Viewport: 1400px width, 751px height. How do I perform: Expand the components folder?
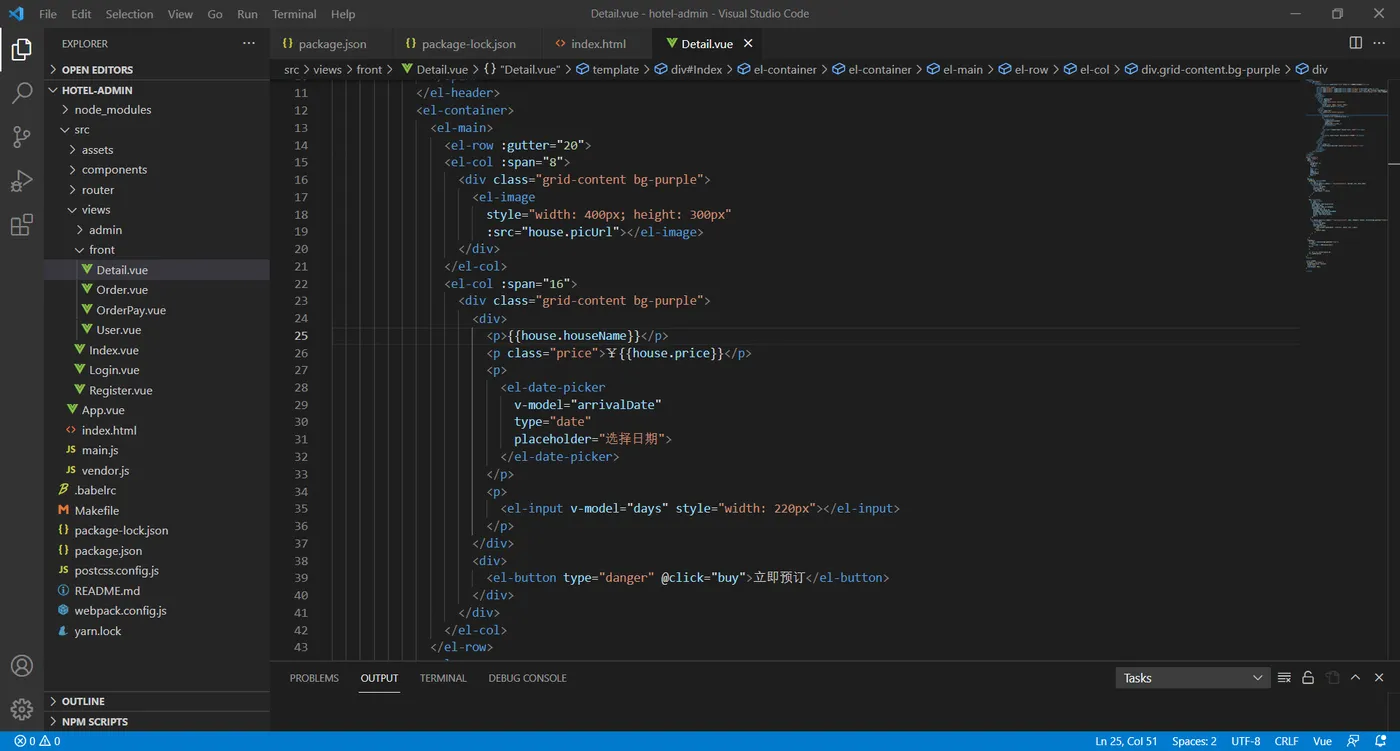click(157, 170)
